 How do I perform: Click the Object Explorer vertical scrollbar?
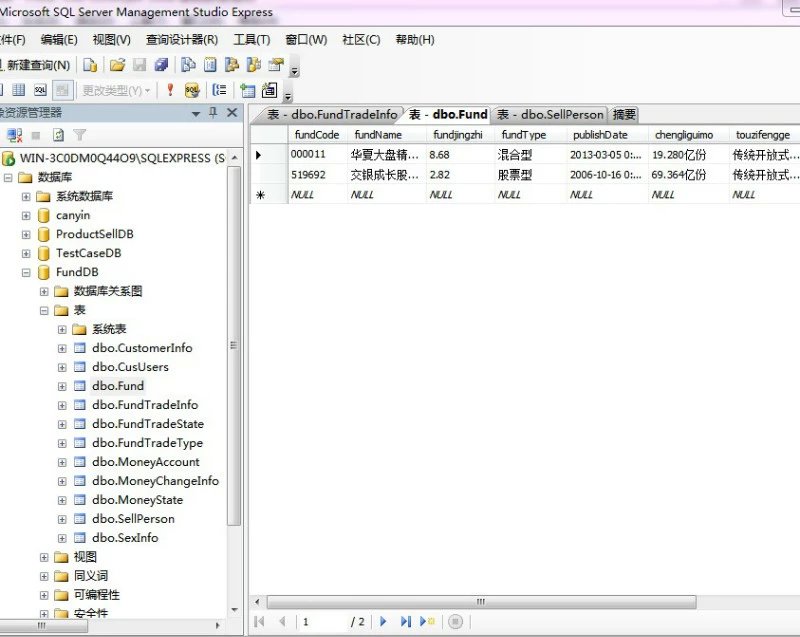[x=234, y=346]
